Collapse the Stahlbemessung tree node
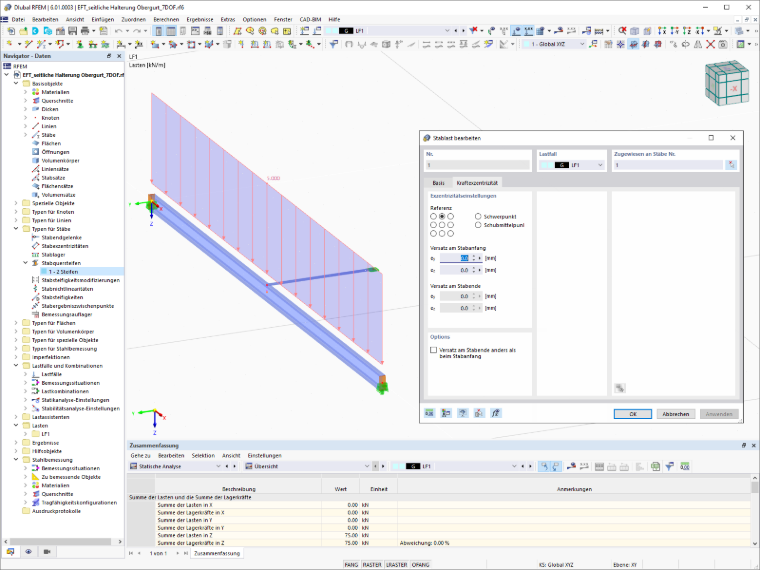The width and height of the screenshot is (760, 570). click(x=16, y=459)
